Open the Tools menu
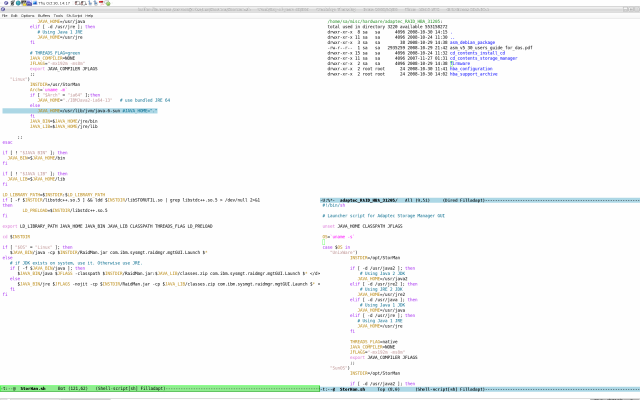The width and height of the screenshot is (640, 400). pos(59,16)
